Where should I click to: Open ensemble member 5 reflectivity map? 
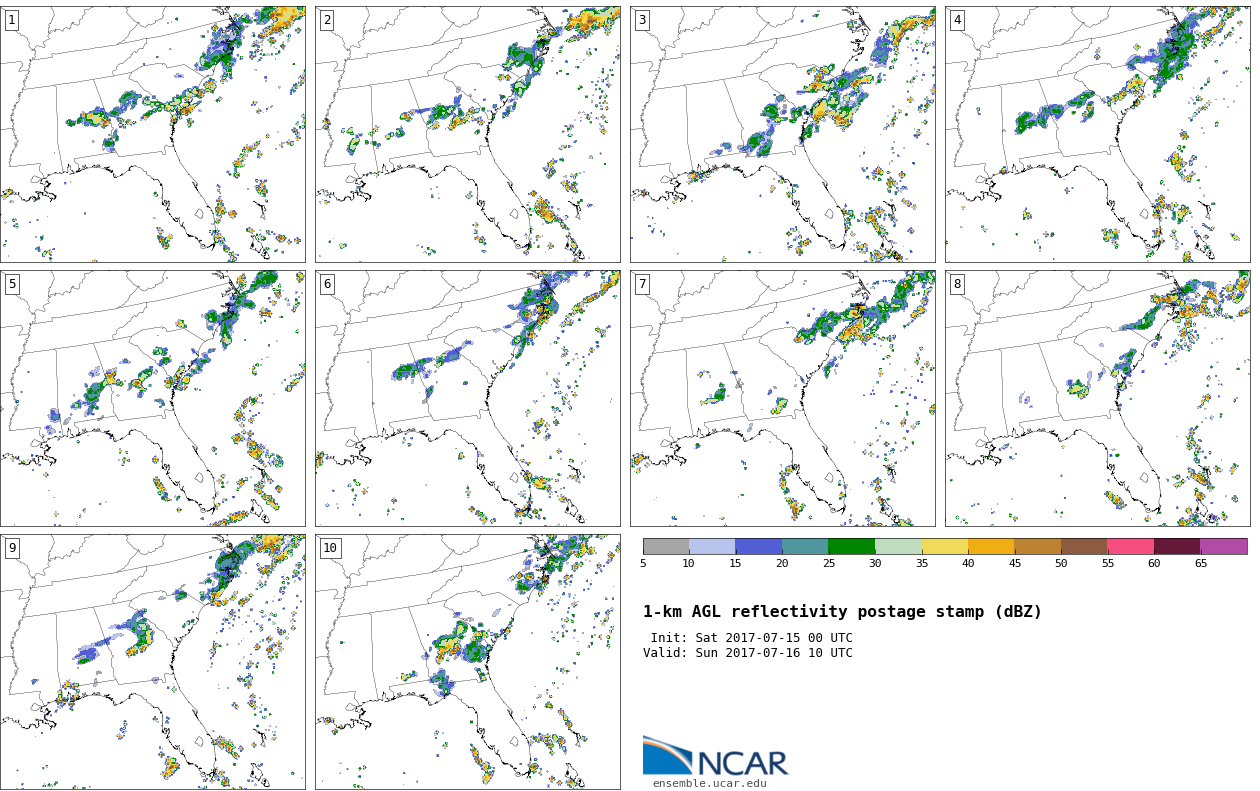tap(153, 398)
